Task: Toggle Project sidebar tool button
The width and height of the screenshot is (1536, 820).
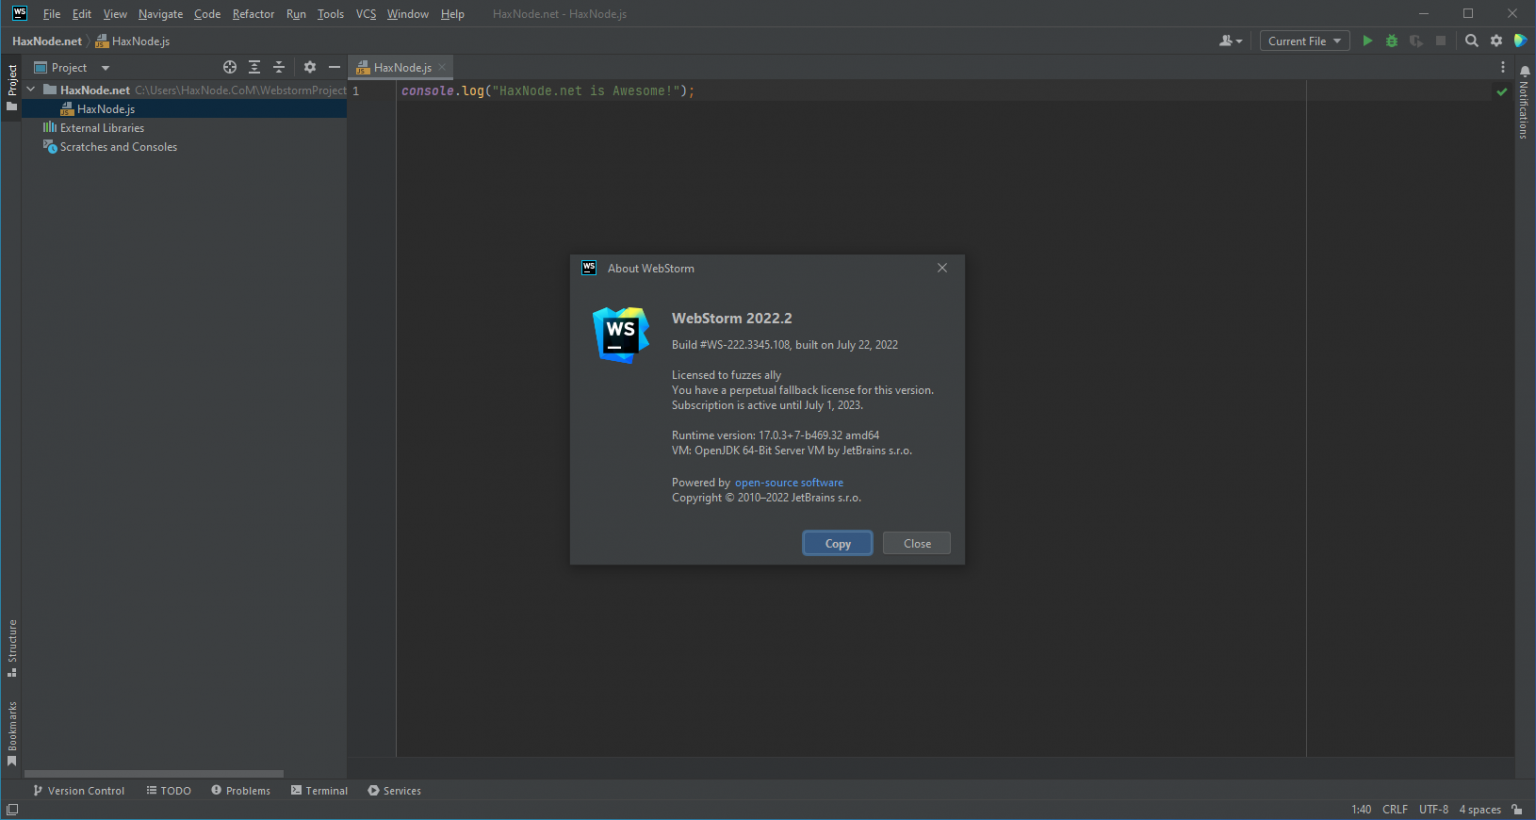Action: pos(12,87)
